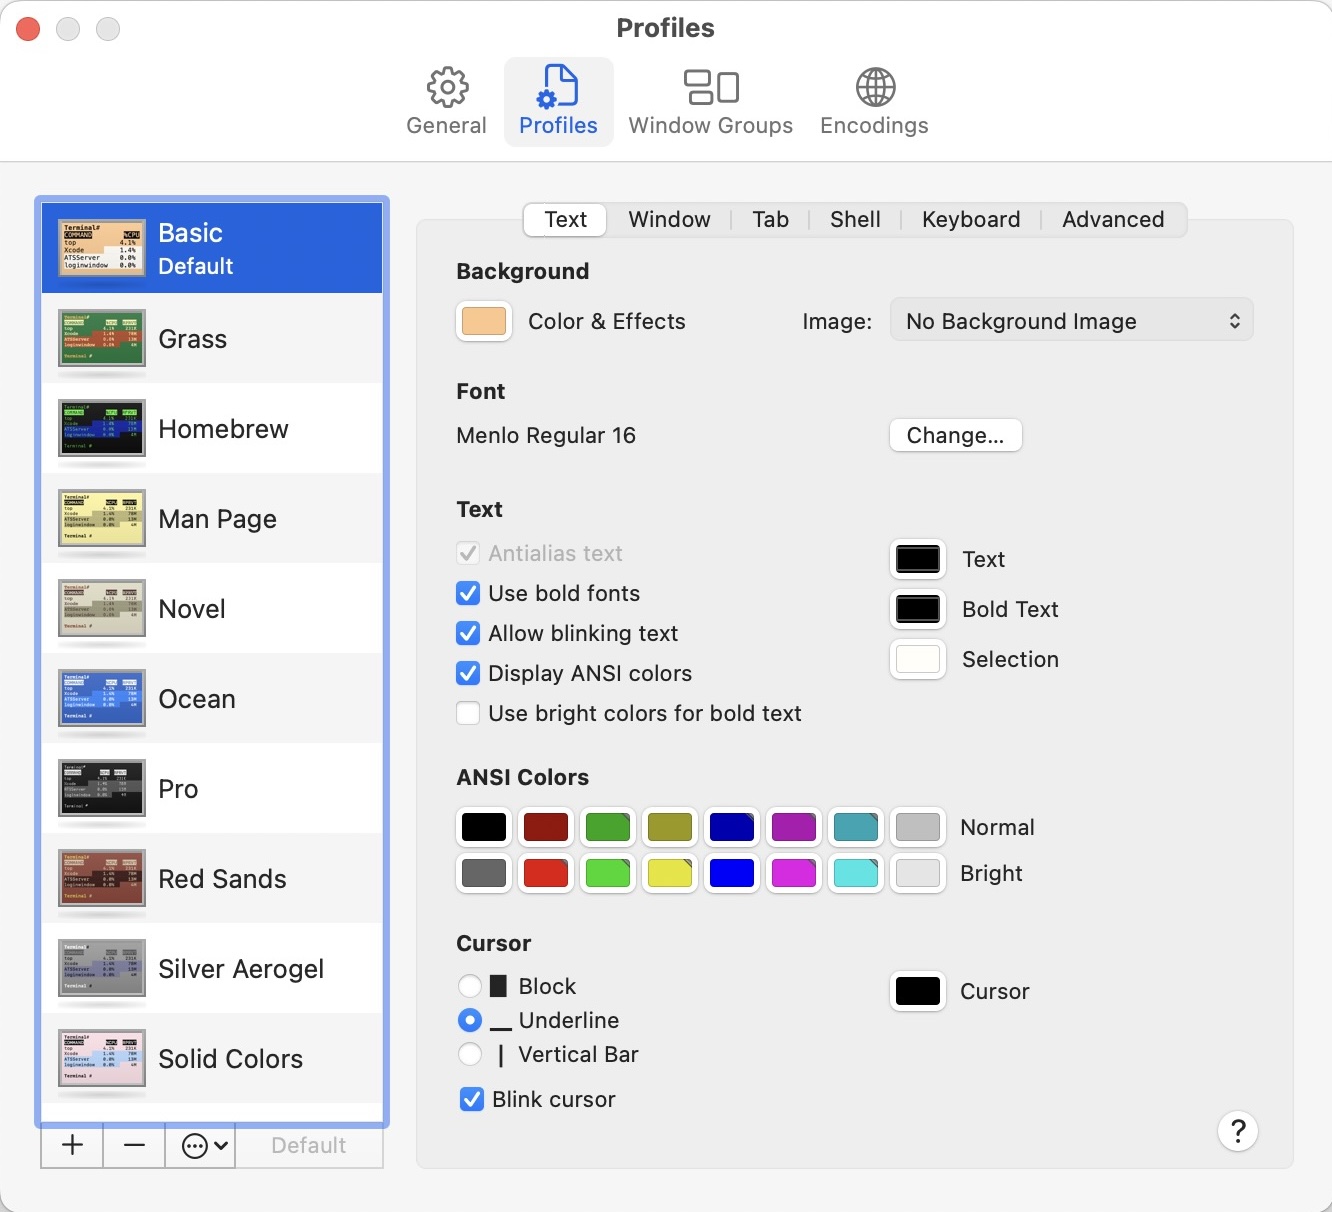Switch to the Shell tab

click(855, 220)
